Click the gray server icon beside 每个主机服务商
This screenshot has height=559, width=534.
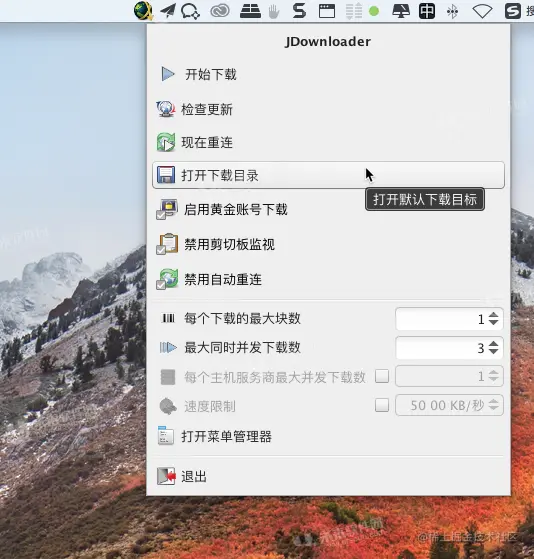coord(168,377)
